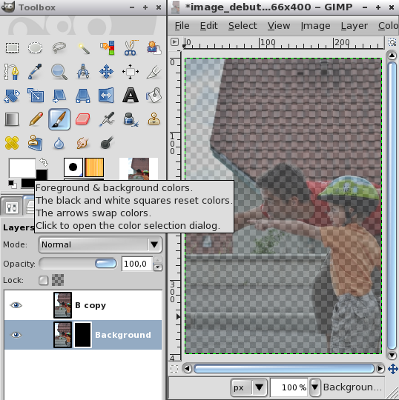Click the black background color swatch

42,175
